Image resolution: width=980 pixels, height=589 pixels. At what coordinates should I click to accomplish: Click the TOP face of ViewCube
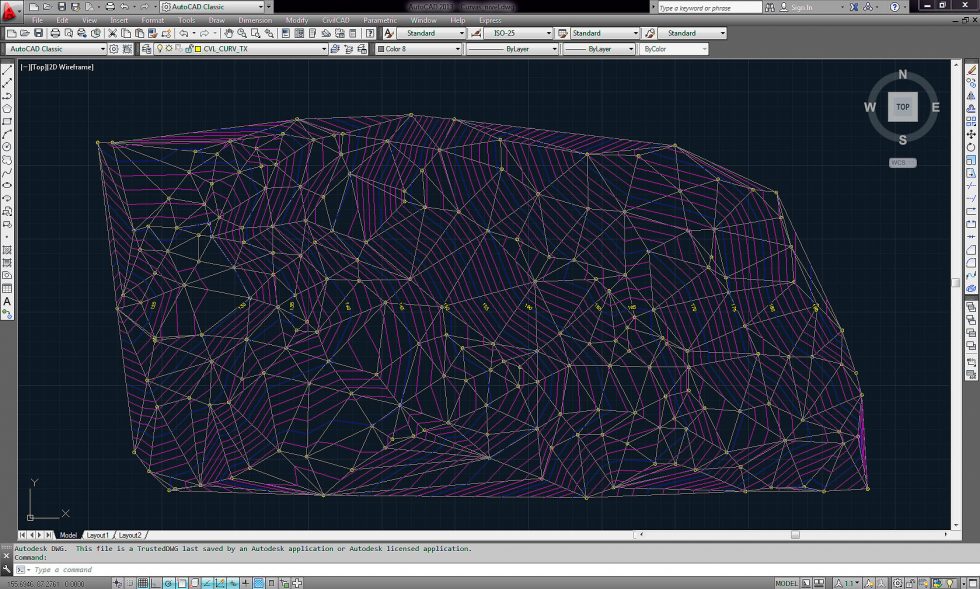point(903,106)
